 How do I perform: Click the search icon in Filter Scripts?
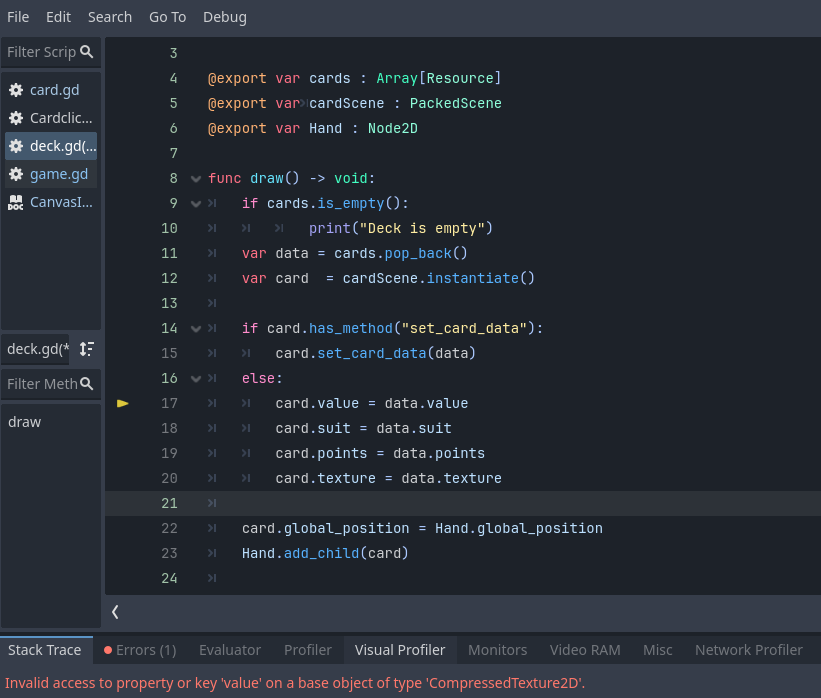tap(87, 52)
